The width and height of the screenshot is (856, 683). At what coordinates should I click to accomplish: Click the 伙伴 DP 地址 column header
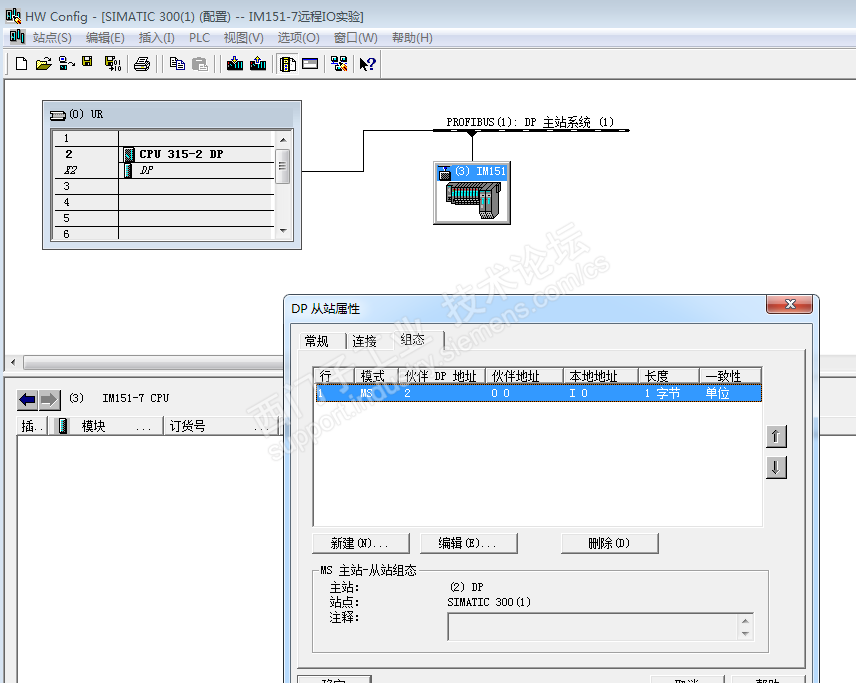click(x=442, y=376)
